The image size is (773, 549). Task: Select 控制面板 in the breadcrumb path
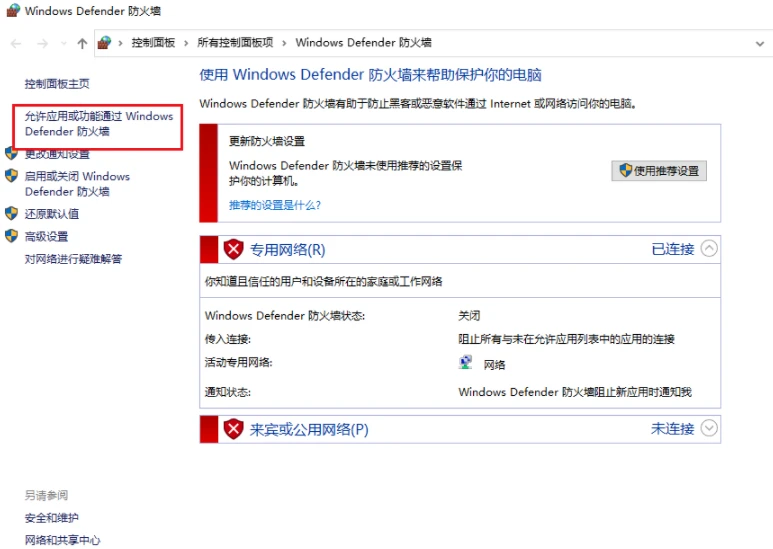(153, 43)
